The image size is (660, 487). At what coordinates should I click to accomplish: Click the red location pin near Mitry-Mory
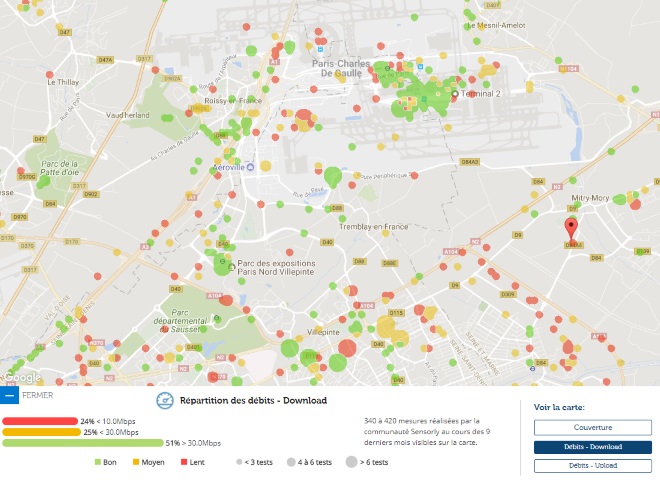(571, 228)
